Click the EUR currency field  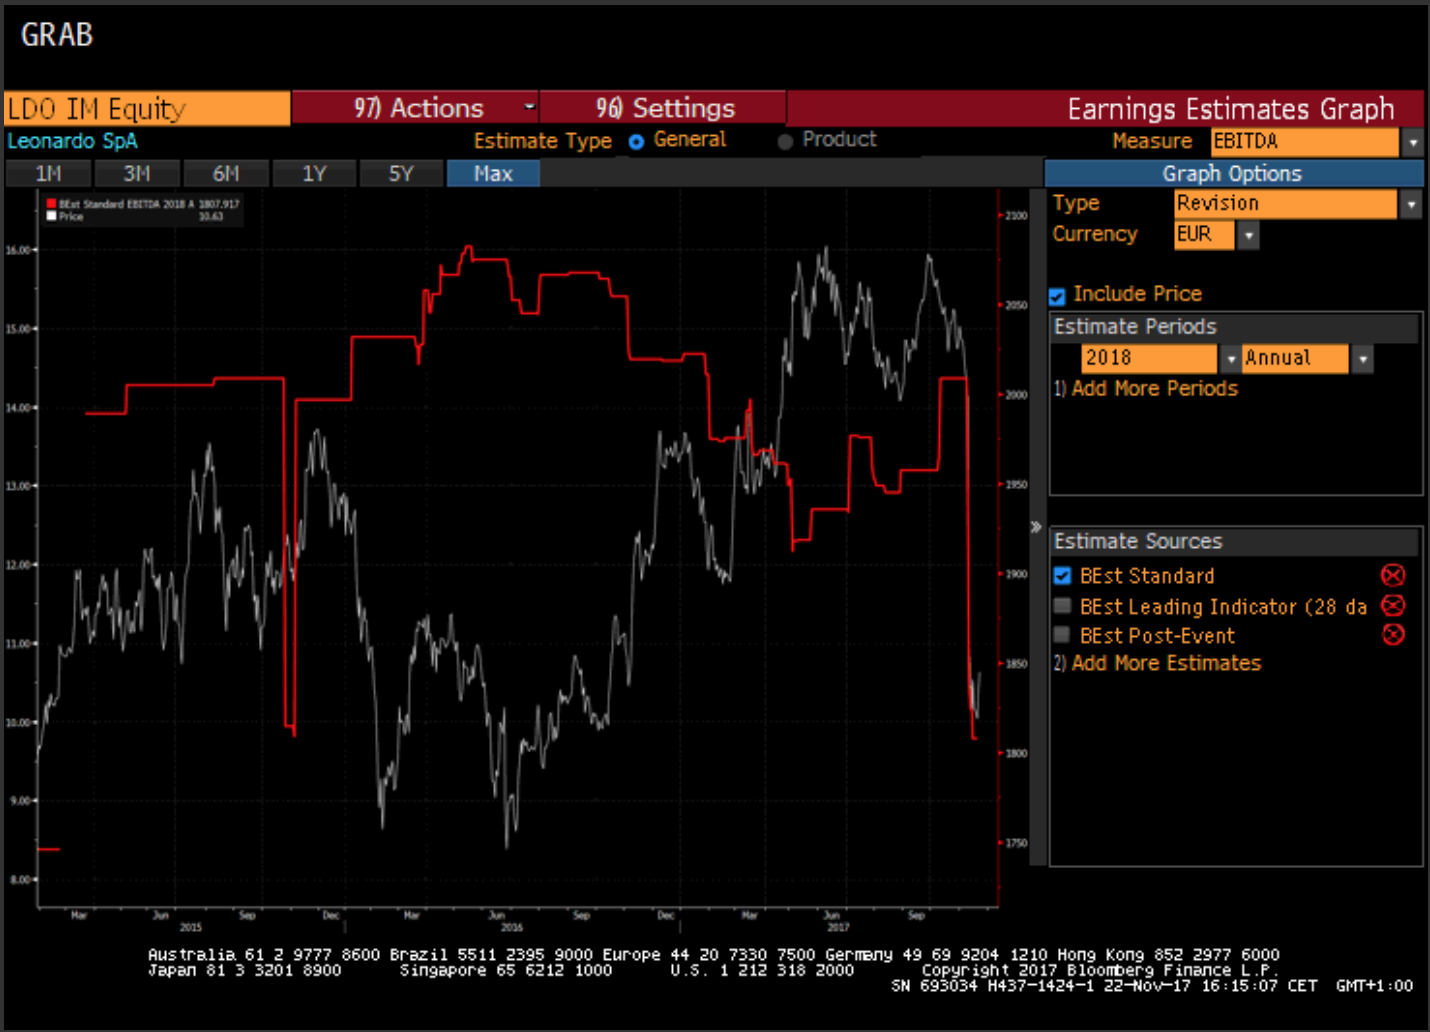1205,235
